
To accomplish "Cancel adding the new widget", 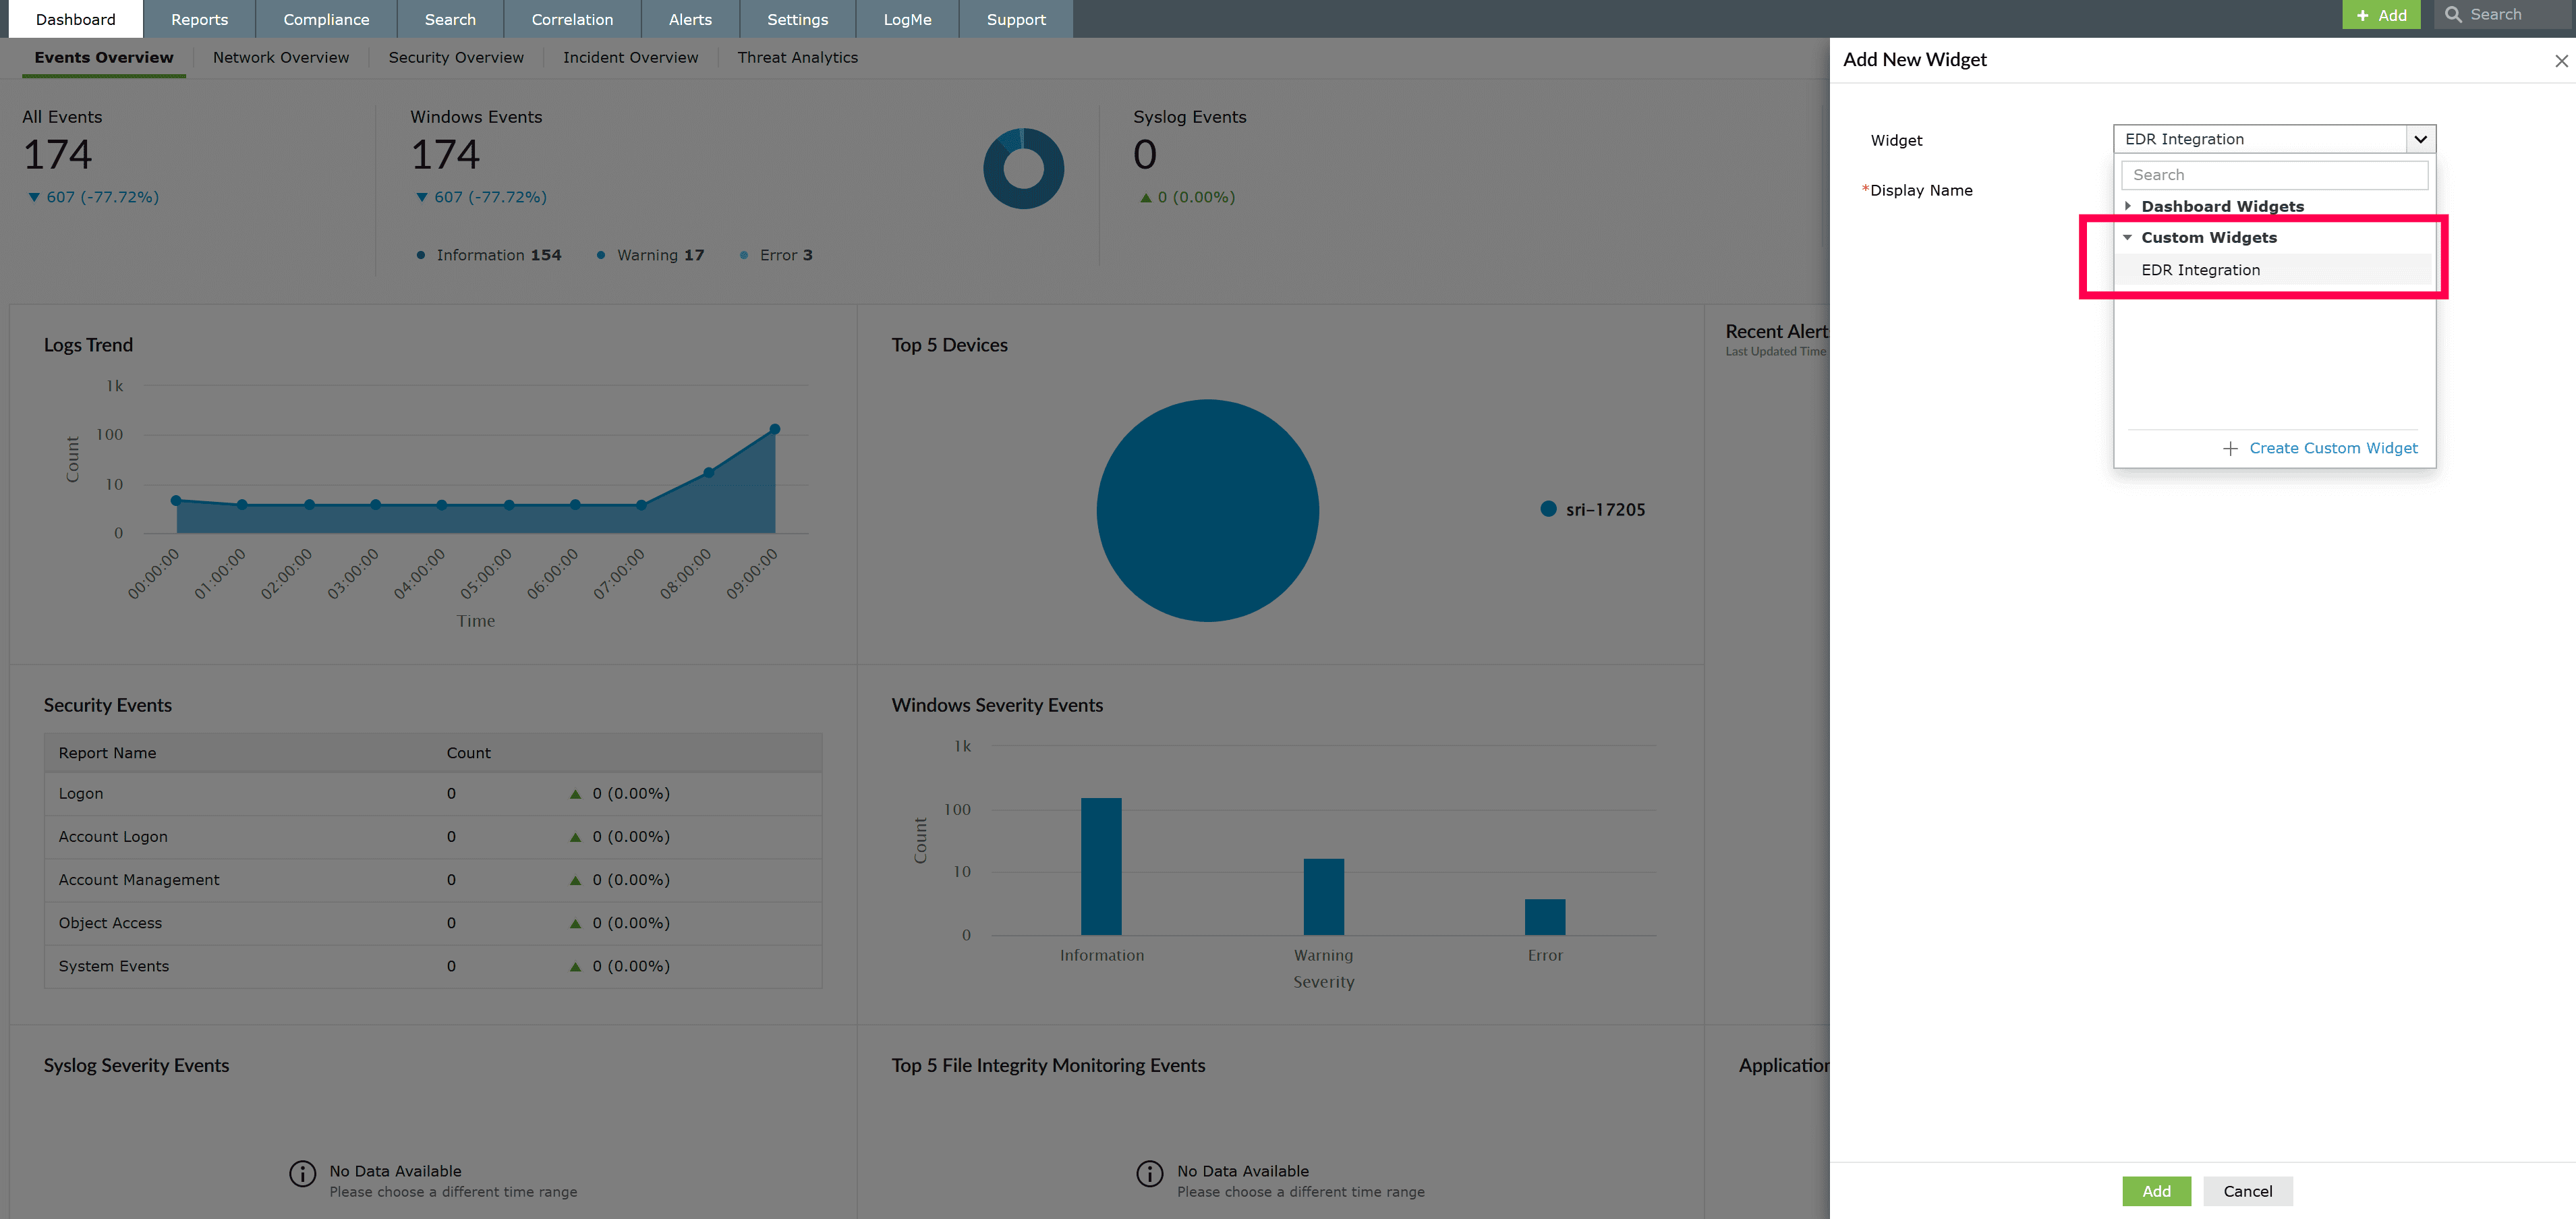I will 2248,1191.
